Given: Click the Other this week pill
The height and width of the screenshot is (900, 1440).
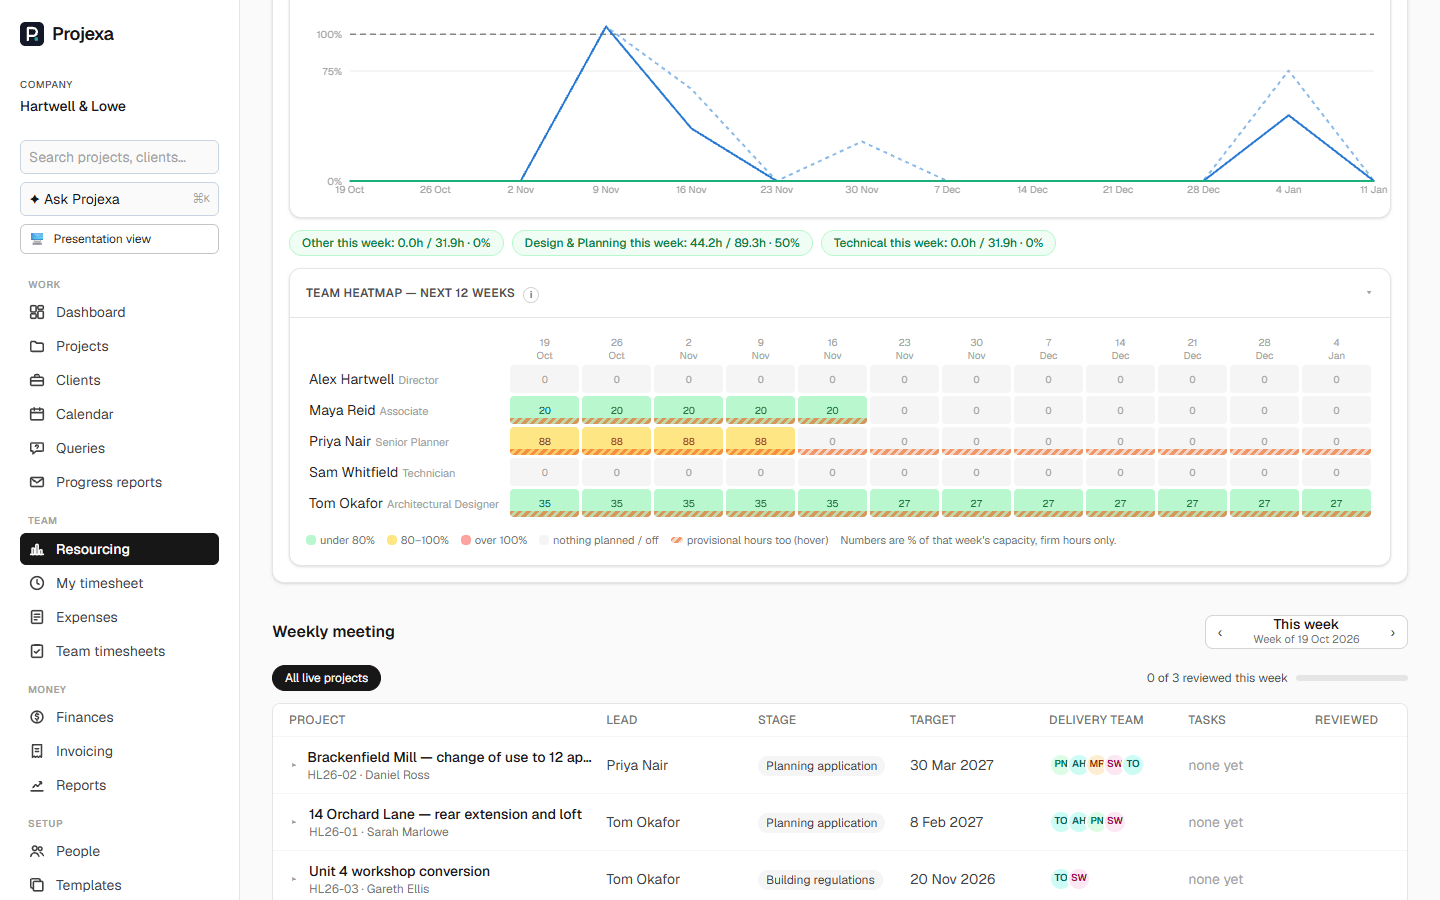Looking at the screenshot, I should (396, 243).
